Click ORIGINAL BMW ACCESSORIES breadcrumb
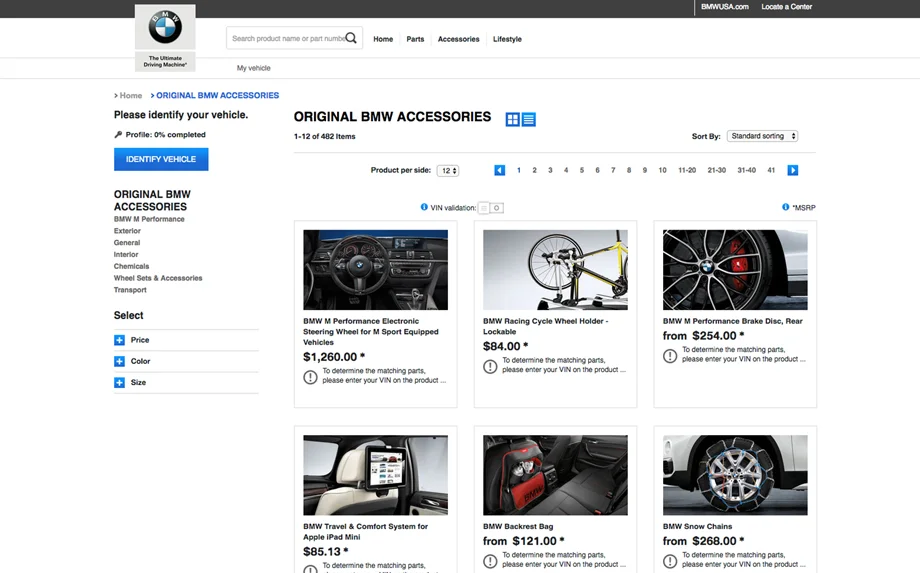The image size is (920, 573). point(217,96)
